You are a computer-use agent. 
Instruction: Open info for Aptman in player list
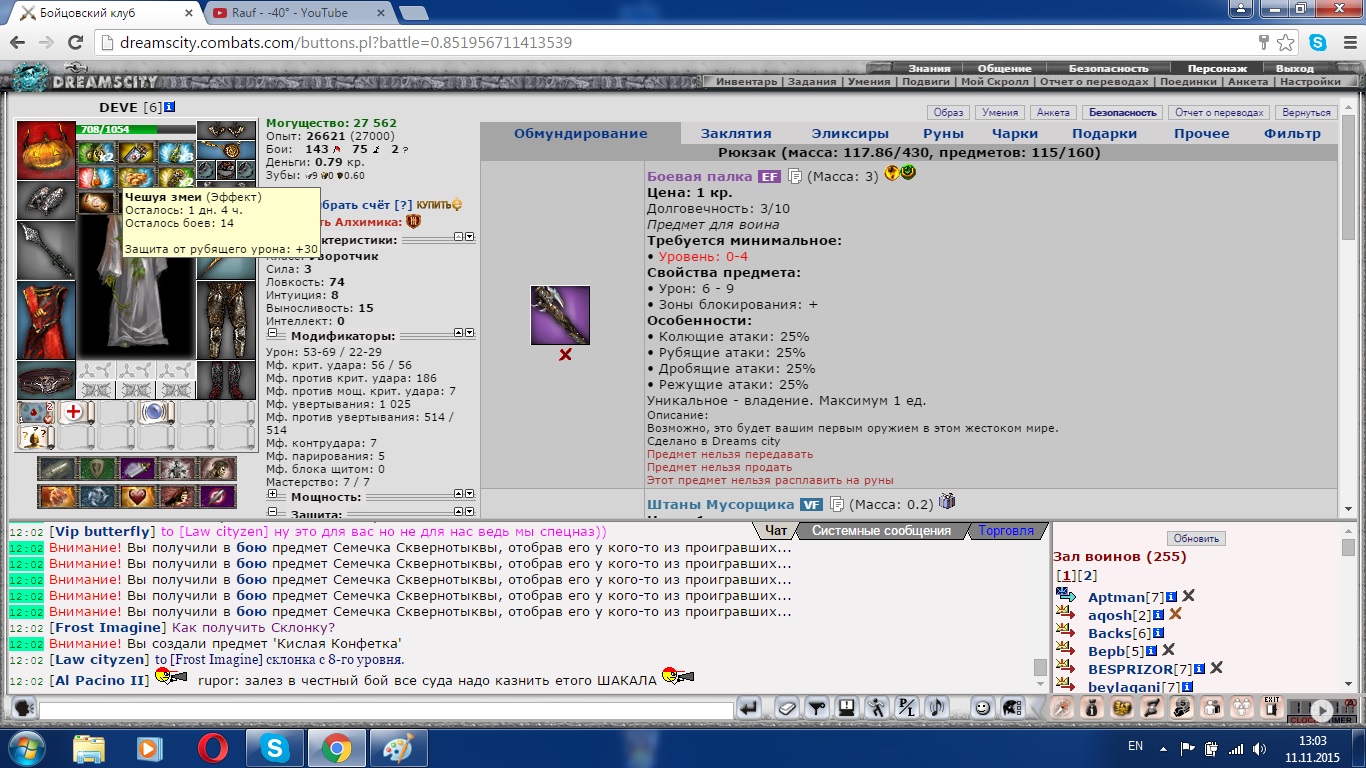pyautogui.click(x=1171, y=597)
